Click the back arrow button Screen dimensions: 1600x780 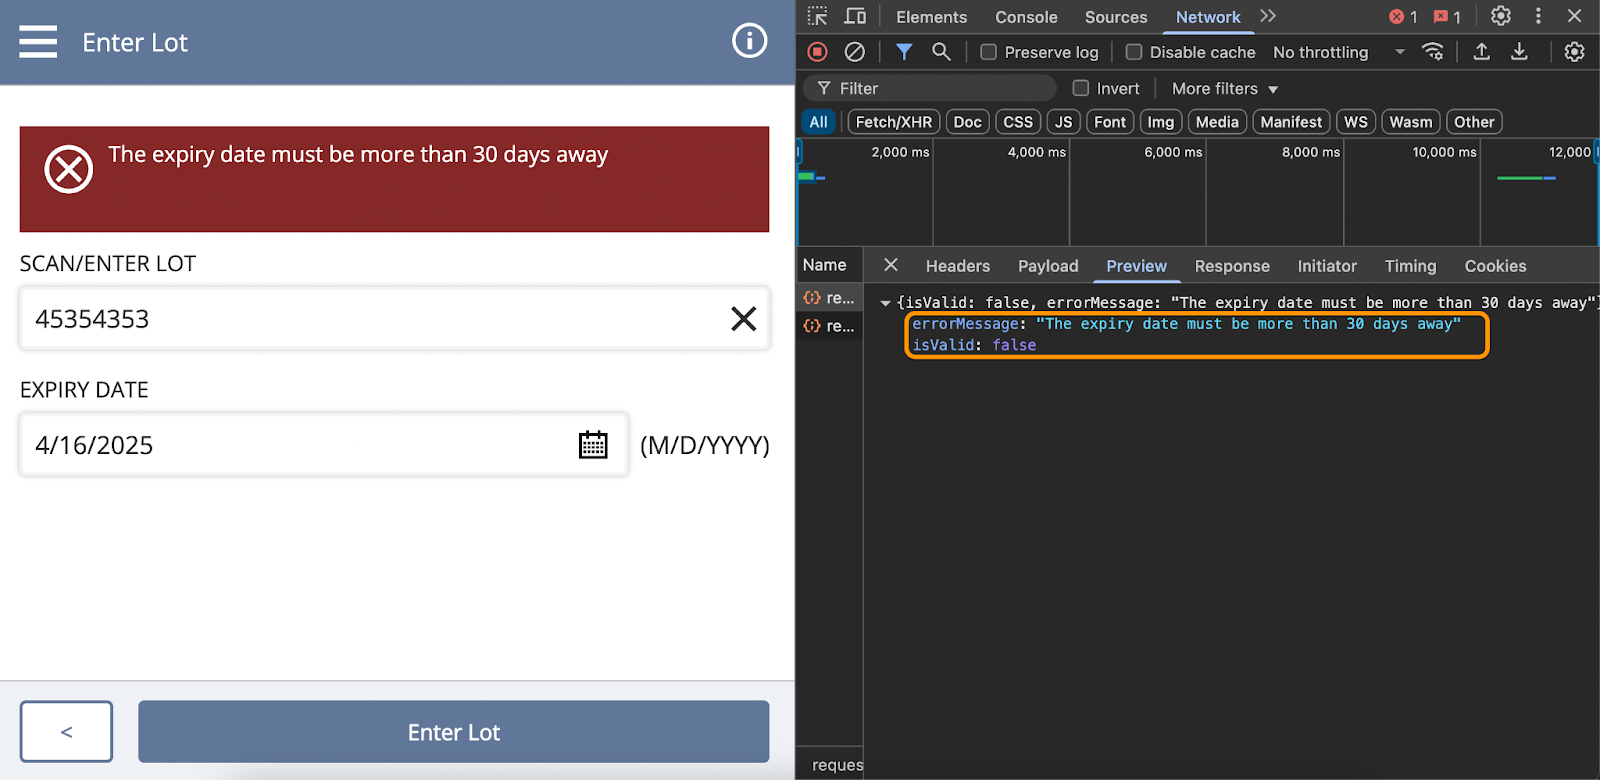(x=66, y=732)
